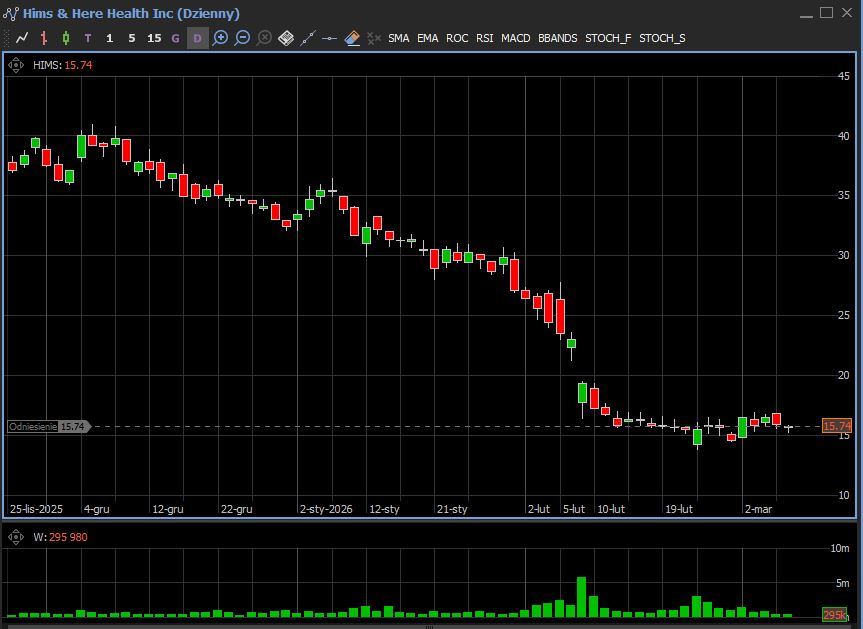The height and width of the screenshot is (629, 863).
Task: Toggle the daily (D) interval button
Action: click(197, 38)
